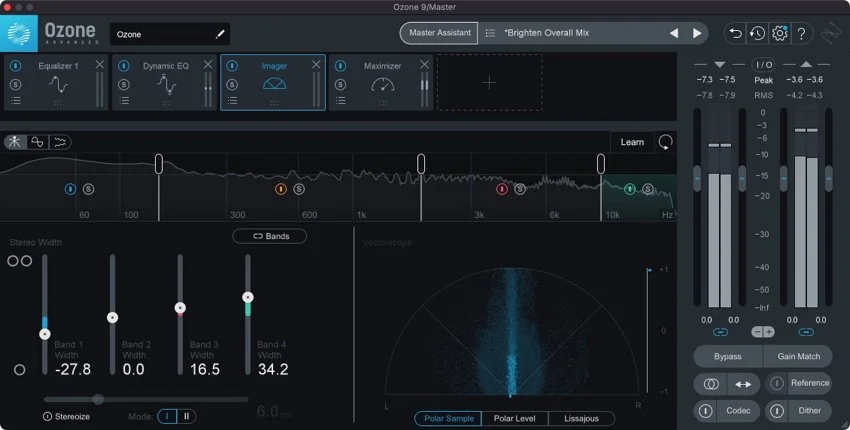The height and width of the screenshot is (430, 850).
Task: Select the Maximizer module
Action: click(382, 82)
